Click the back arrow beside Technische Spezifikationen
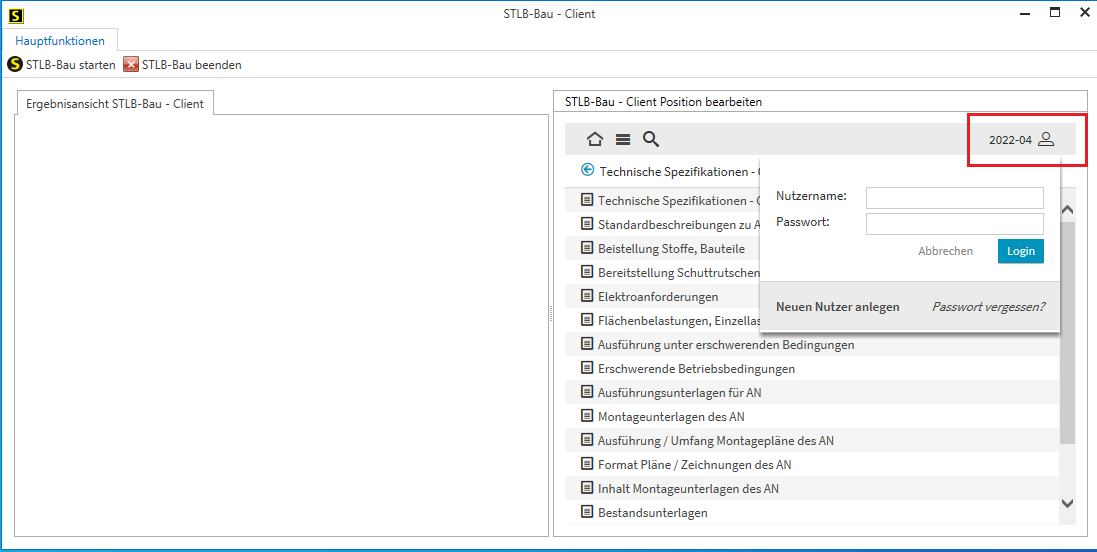The height and width of the screenshot is (552, 1097). click(x=587, y=171)
